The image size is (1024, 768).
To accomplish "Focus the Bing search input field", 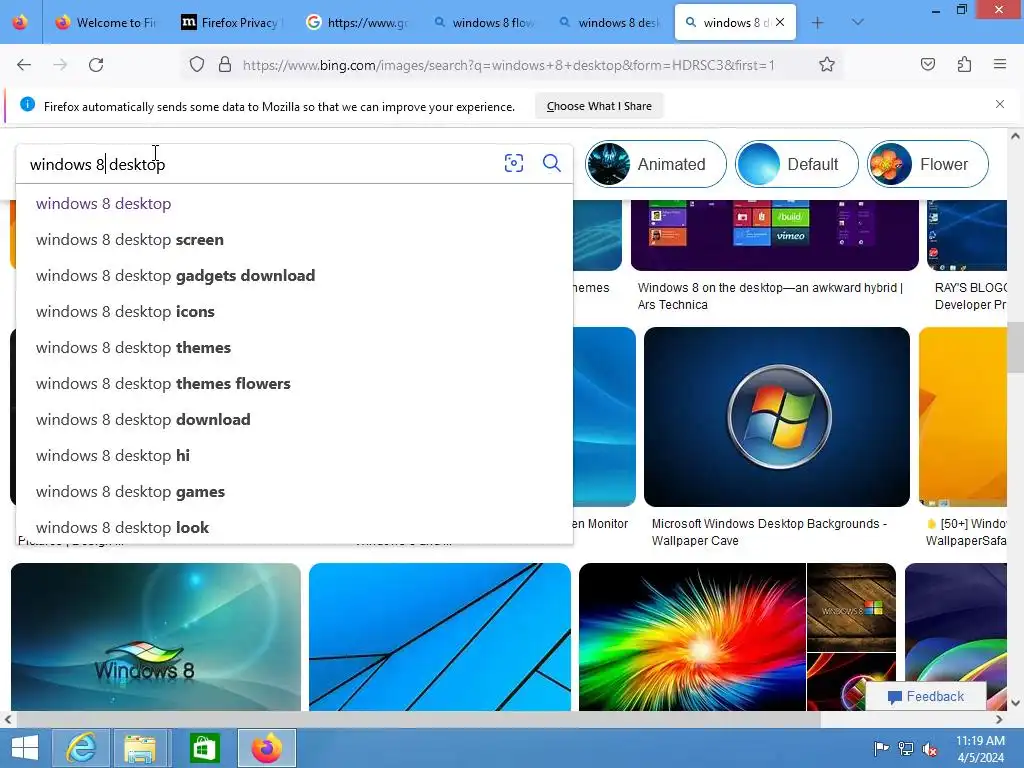I will (x=261, y=164).
